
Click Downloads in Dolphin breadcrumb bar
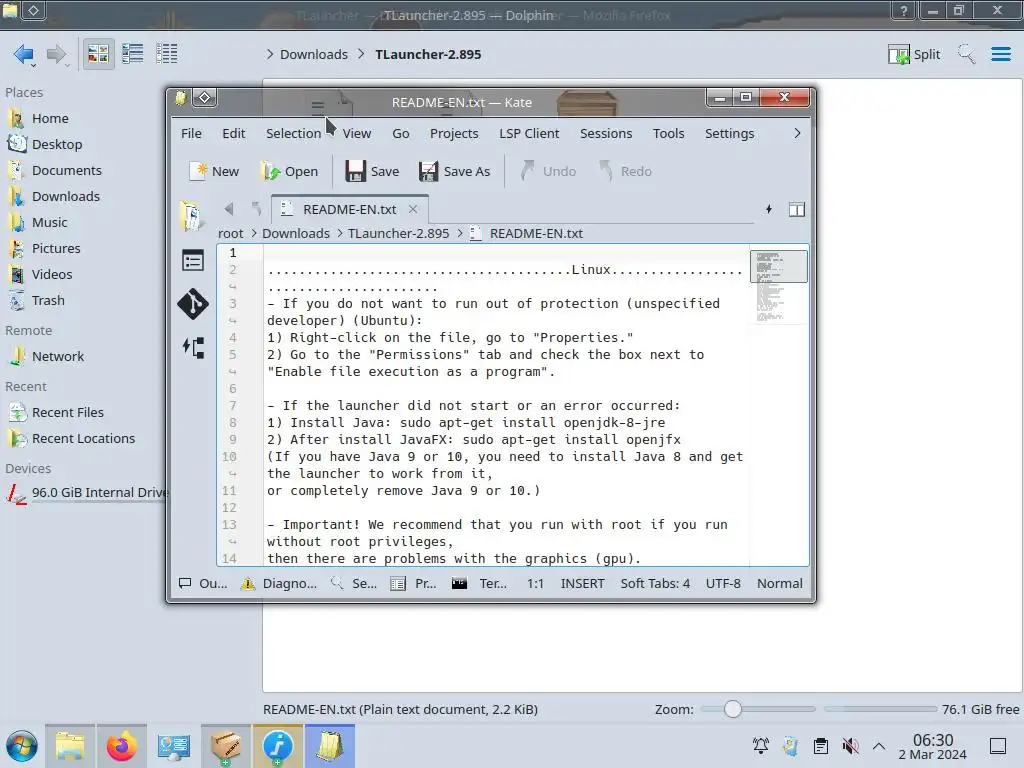coord(313,54)
